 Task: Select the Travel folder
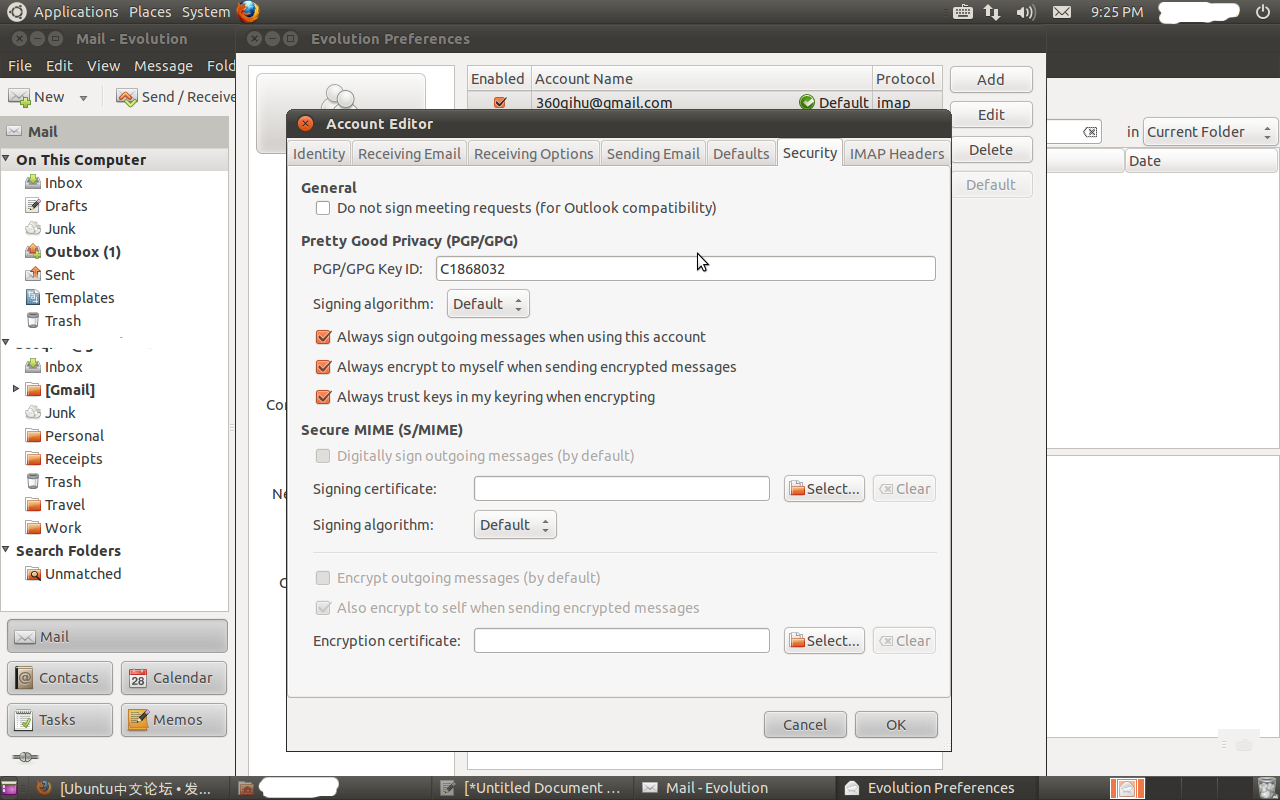click(x=64, y=505)
